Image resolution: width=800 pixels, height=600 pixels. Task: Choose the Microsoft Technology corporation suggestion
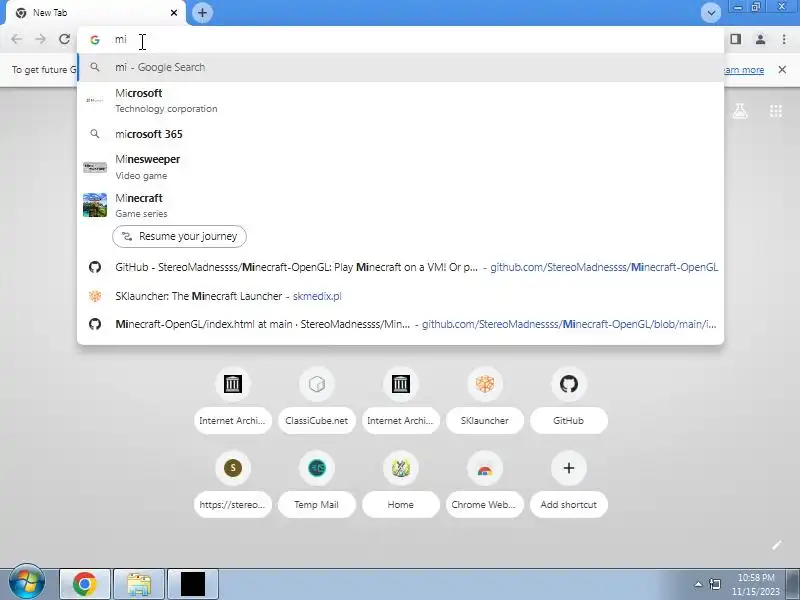pyautogui.click(x=400, y=101)
